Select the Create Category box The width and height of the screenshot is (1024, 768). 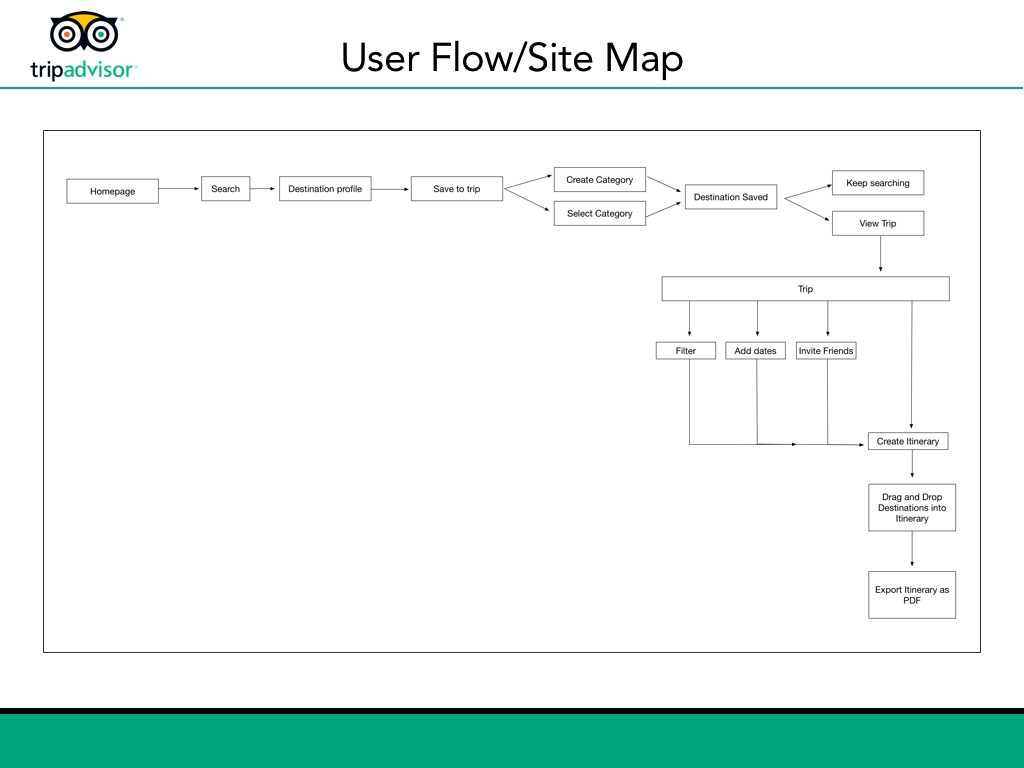pyautogui.click(x=600, y=180)
